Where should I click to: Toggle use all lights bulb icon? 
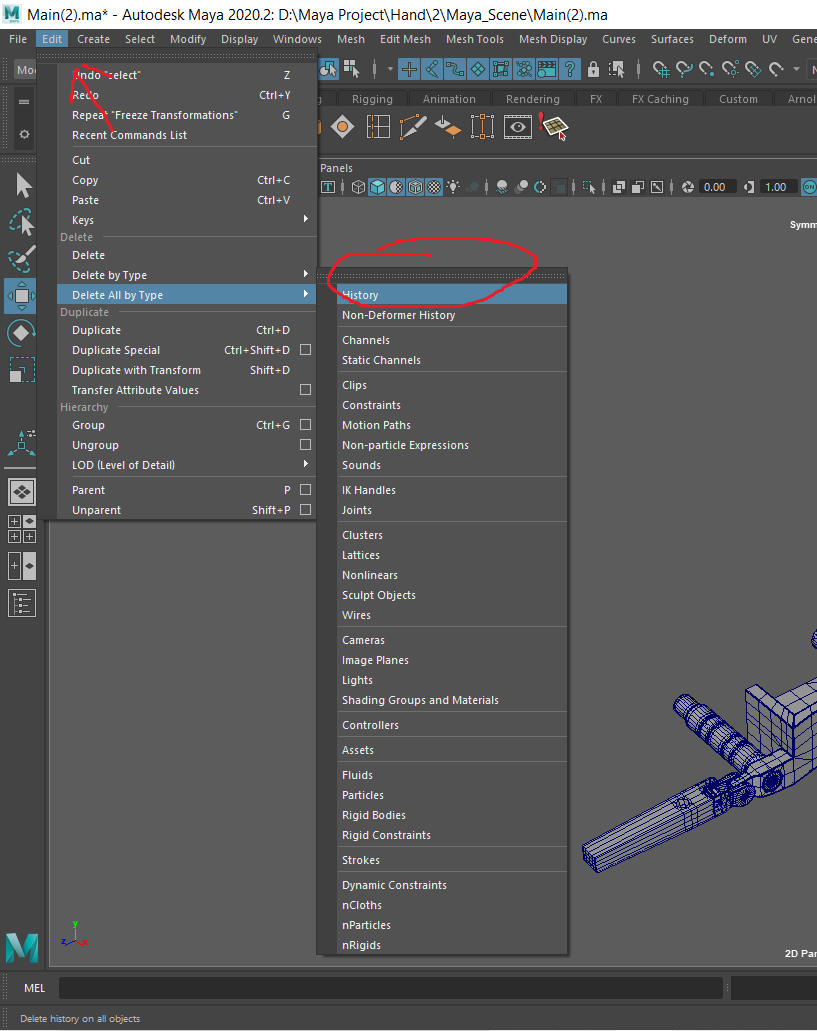click(454, 187)
